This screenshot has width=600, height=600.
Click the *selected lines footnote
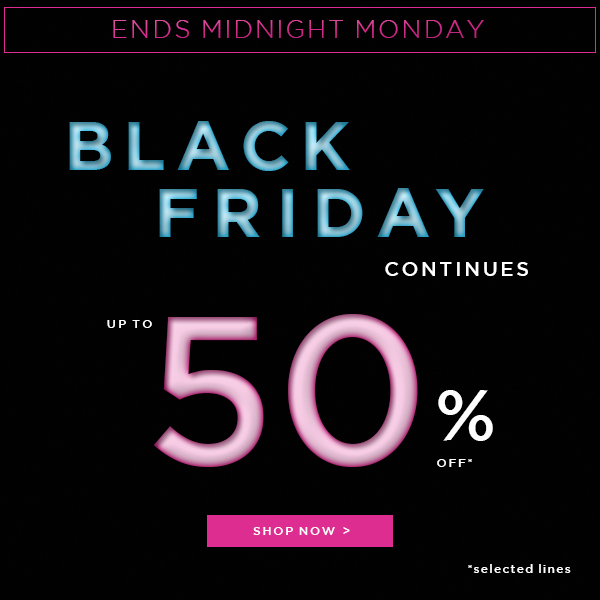519,569
